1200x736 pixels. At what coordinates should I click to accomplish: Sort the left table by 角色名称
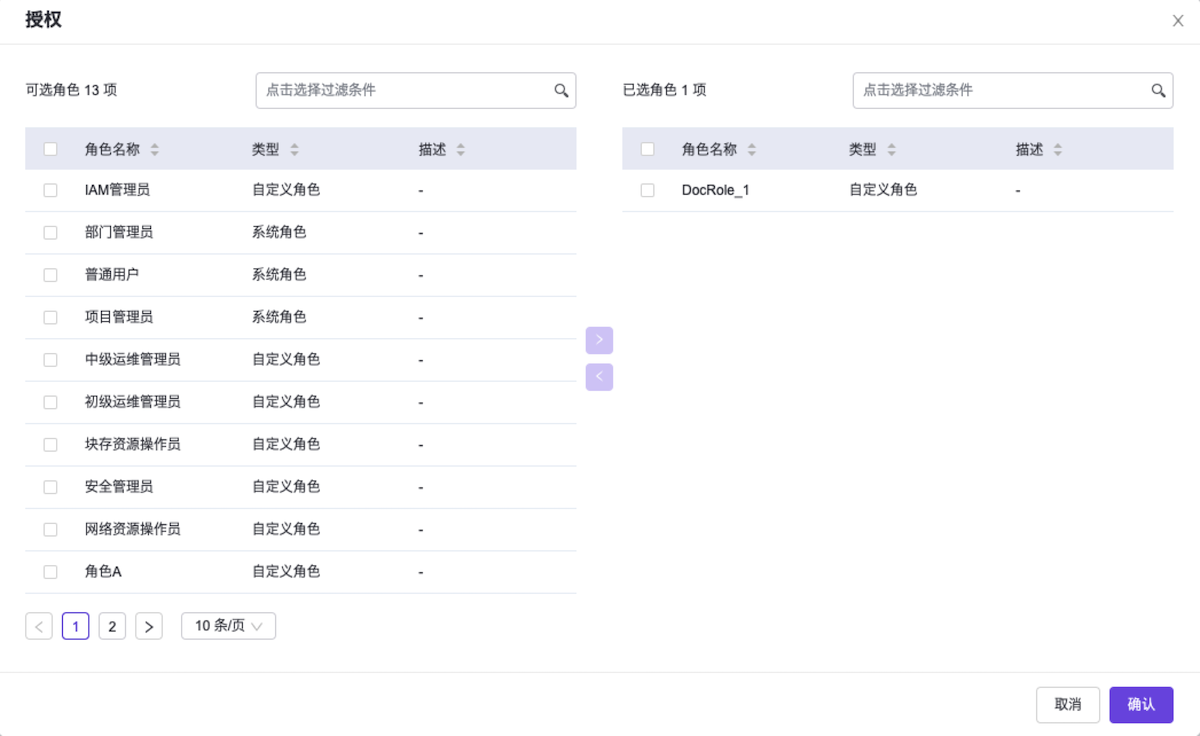click(154, 148)
